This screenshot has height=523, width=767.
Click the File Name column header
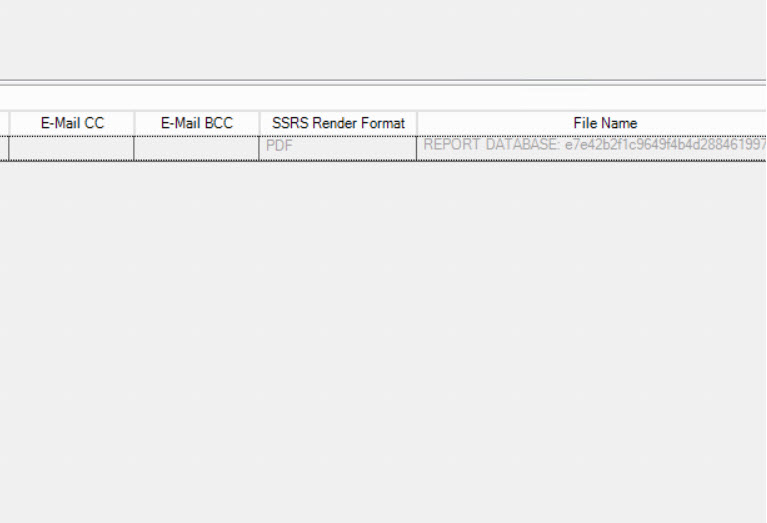[592, 123]
